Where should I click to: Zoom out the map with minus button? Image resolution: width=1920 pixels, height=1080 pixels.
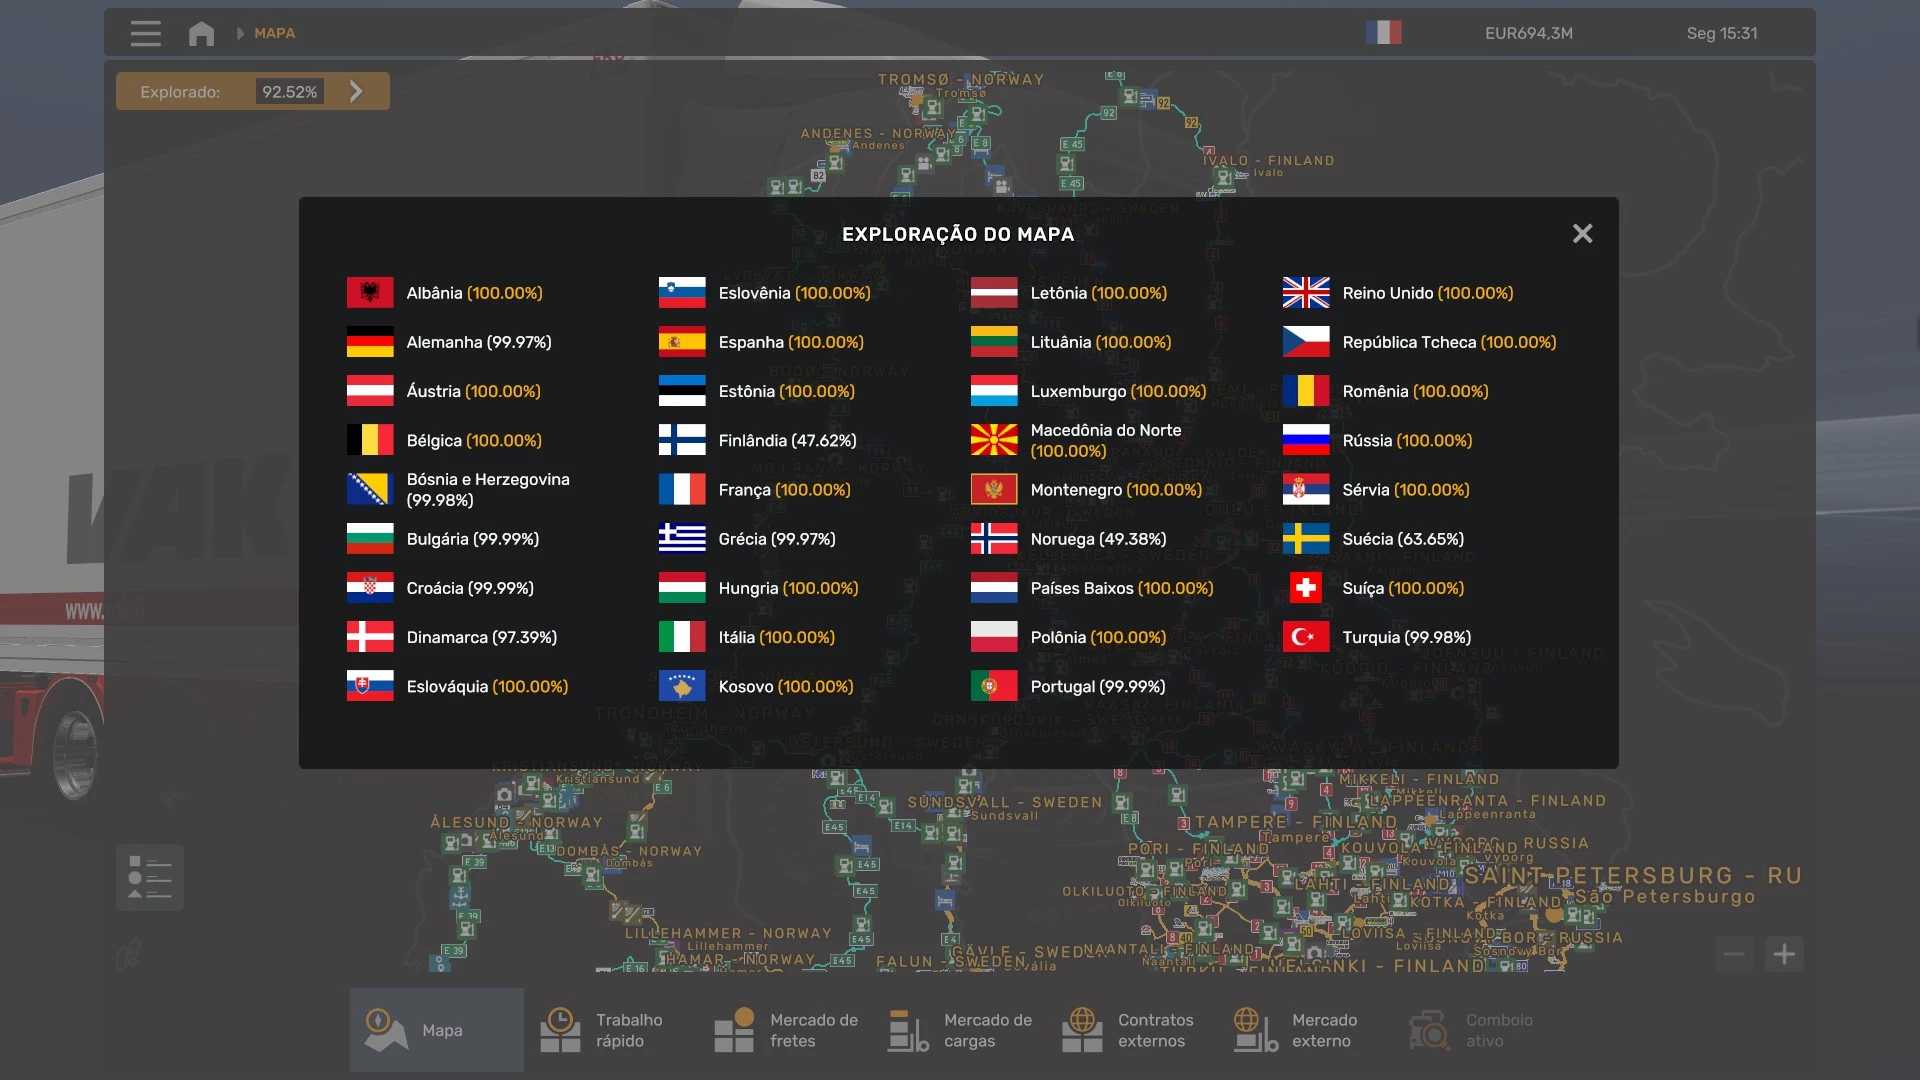[1735, 954]
